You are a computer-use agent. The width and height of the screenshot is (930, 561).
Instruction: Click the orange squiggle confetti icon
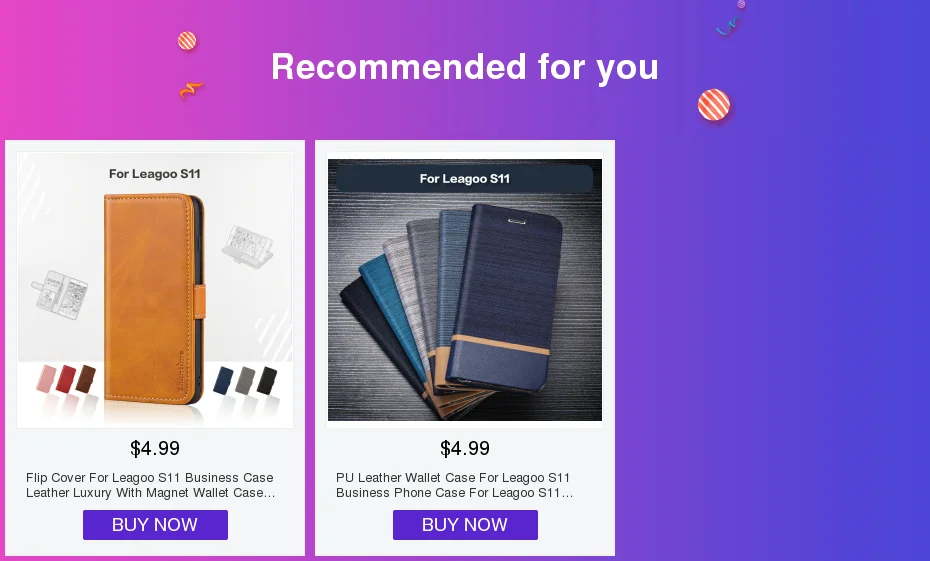click(191, 90)
